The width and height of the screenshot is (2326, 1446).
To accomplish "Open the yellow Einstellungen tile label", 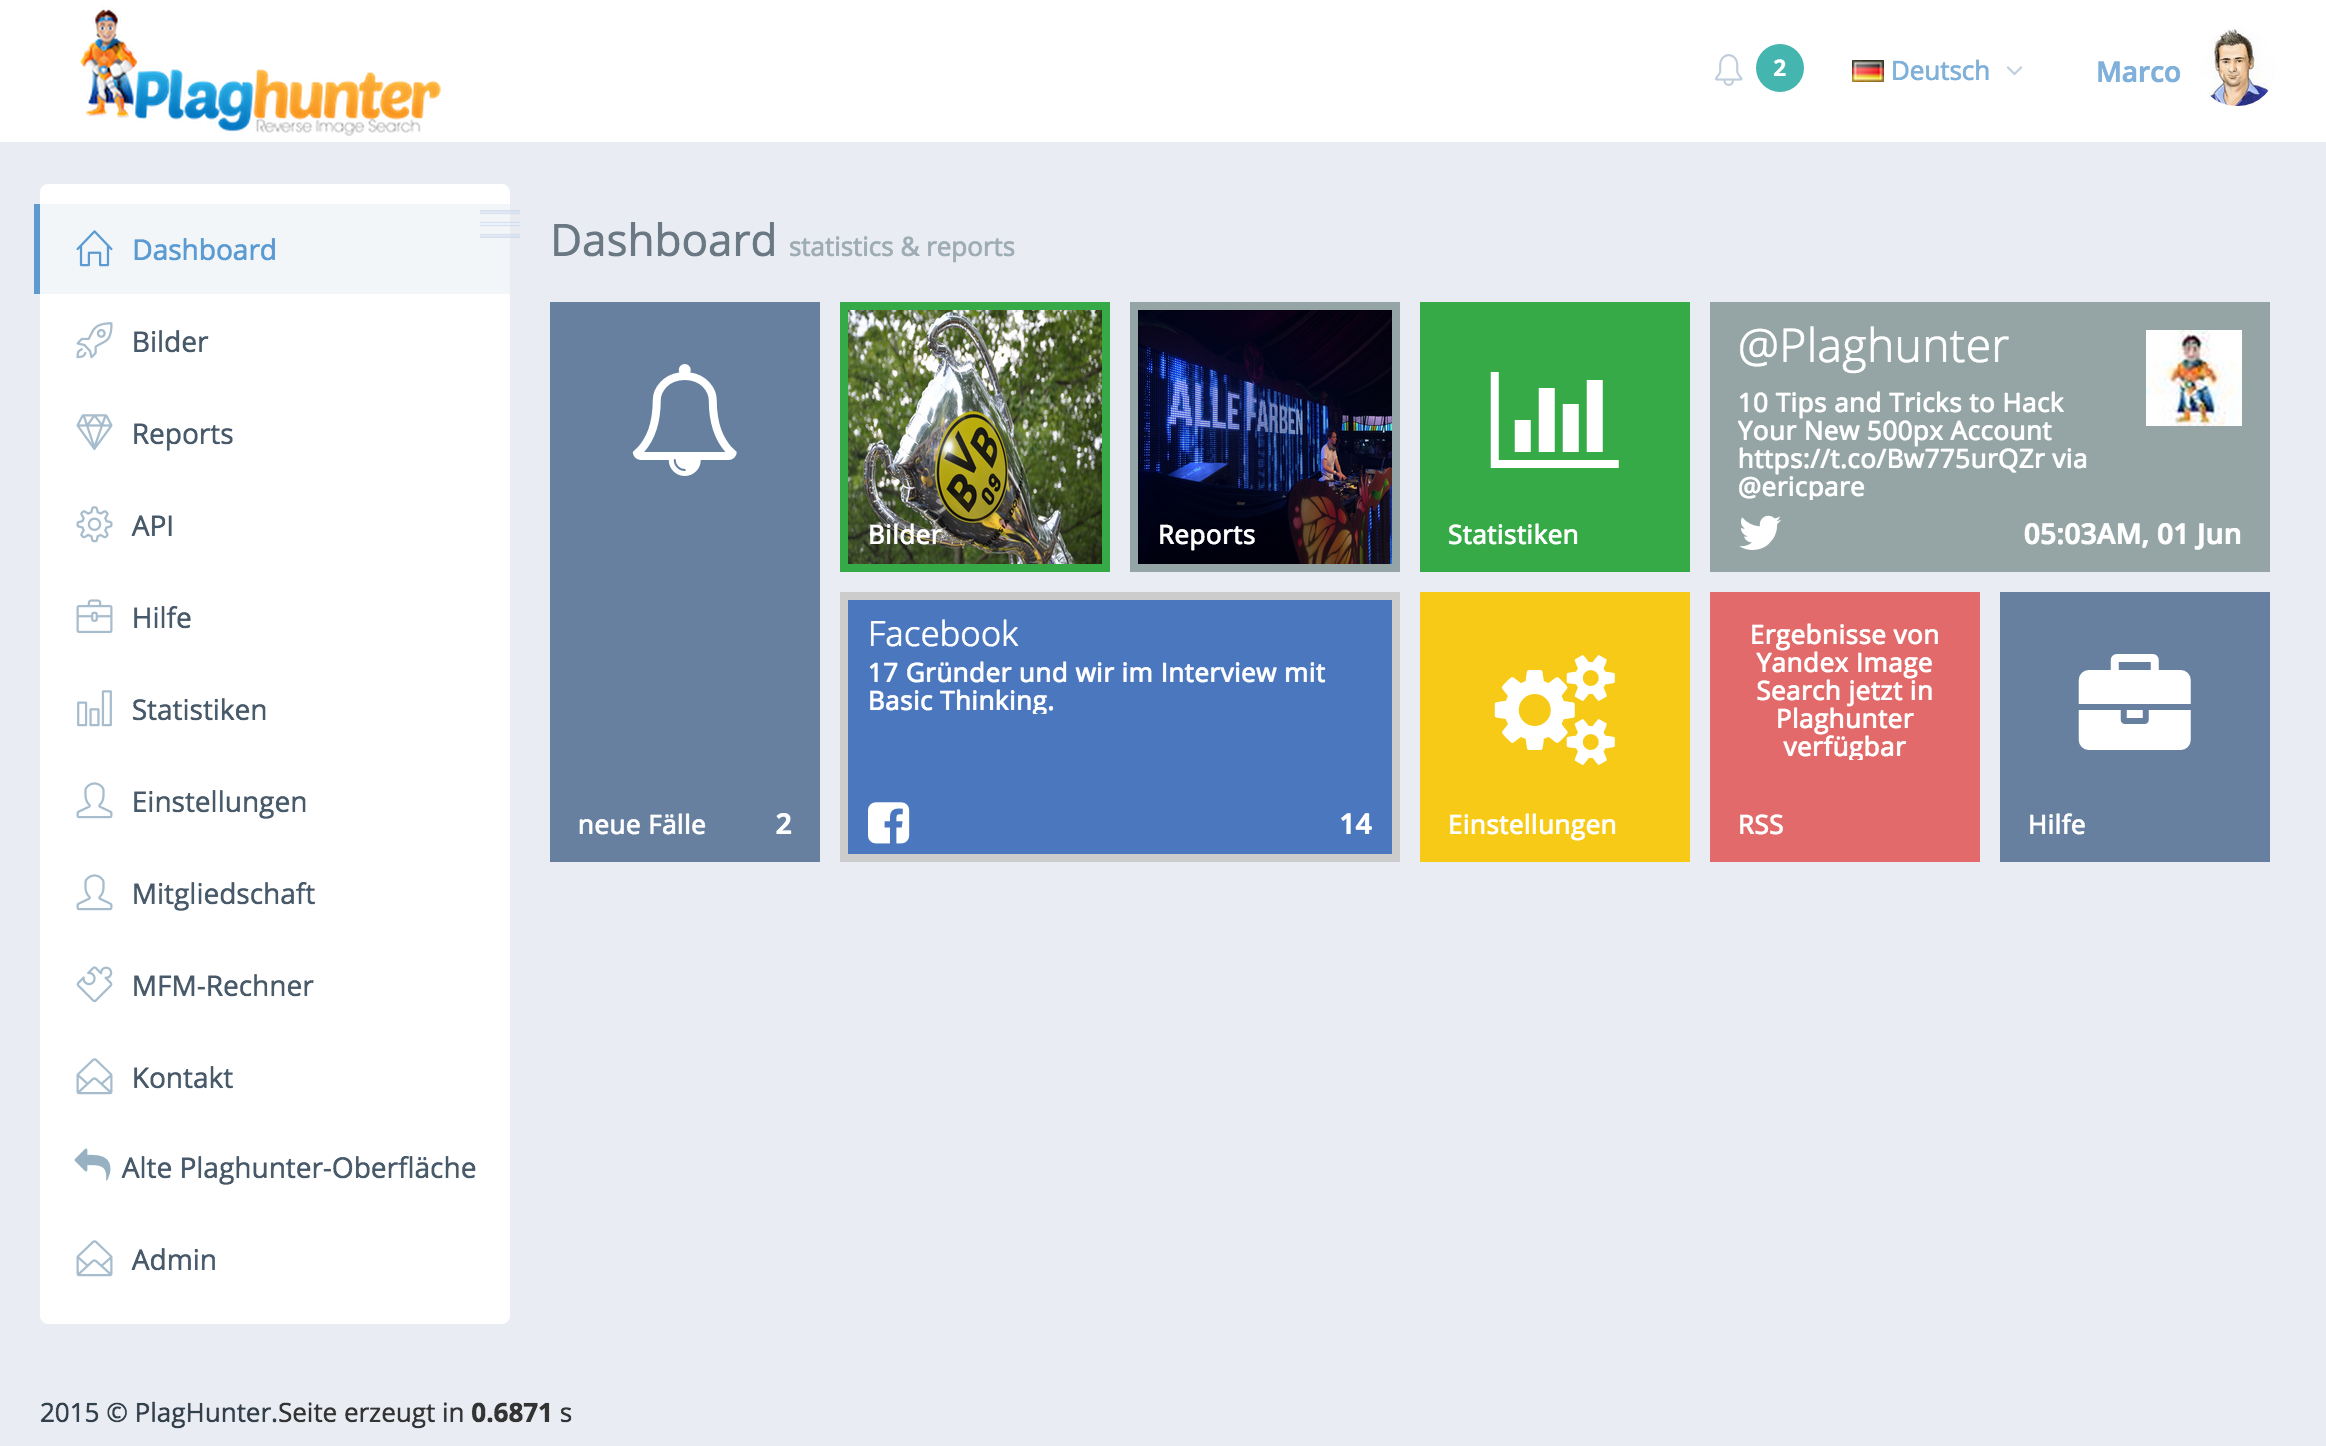I will (x=1532, y=824).
